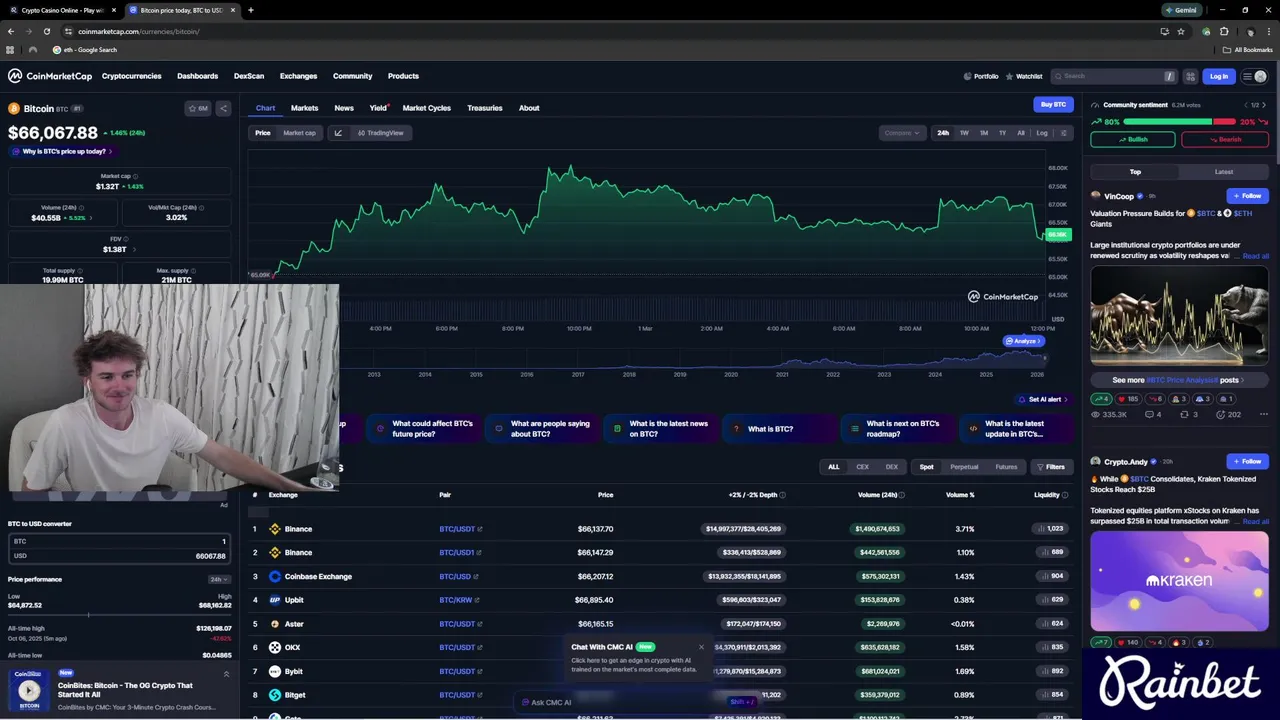
Task: Vote Bullish on community sentiment
Action: [x=1132, y=140]
